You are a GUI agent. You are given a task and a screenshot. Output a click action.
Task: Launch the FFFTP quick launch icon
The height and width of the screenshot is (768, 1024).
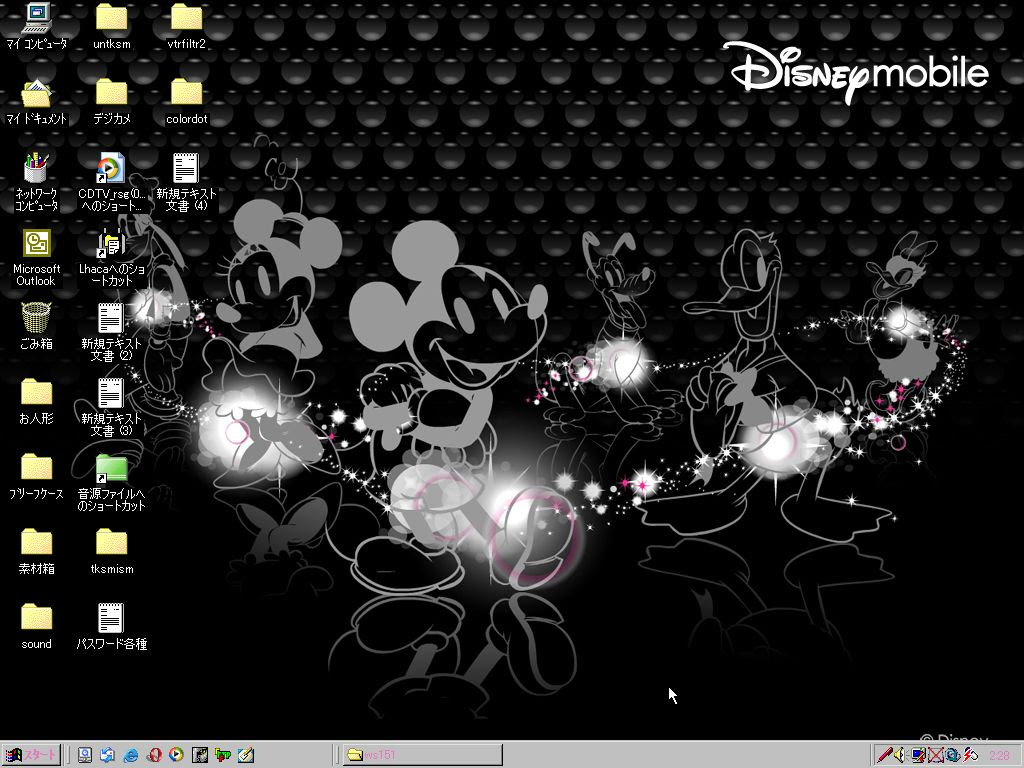(223, 755)
